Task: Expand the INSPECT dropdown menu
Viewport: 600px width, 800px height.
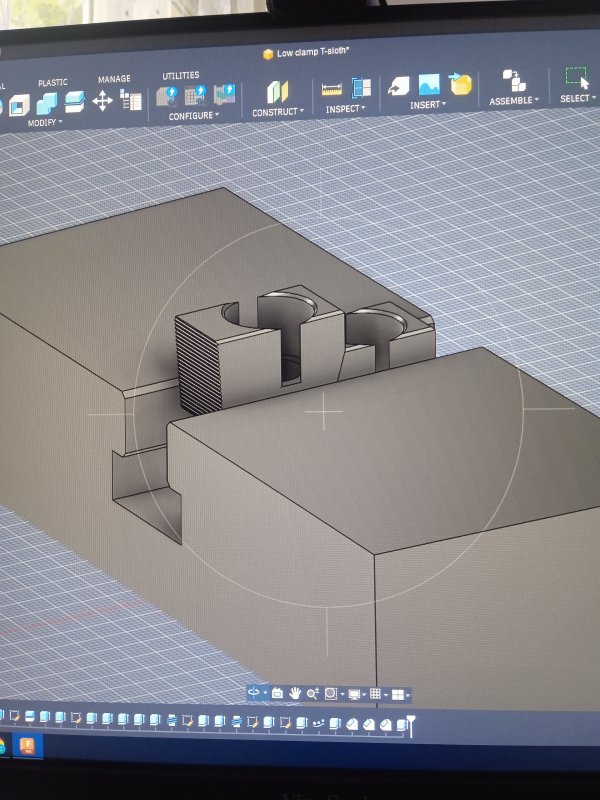Action: [x=345, y=109]
